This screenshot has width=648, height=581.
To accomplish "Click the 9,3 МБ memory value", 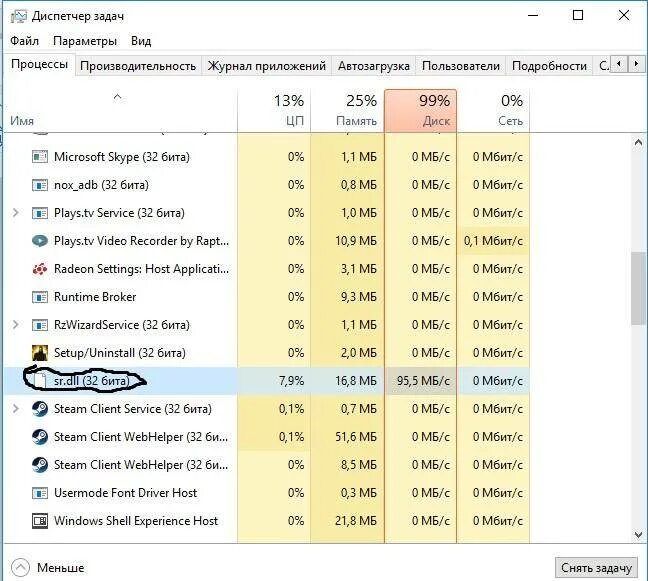I will pos(359,297).
